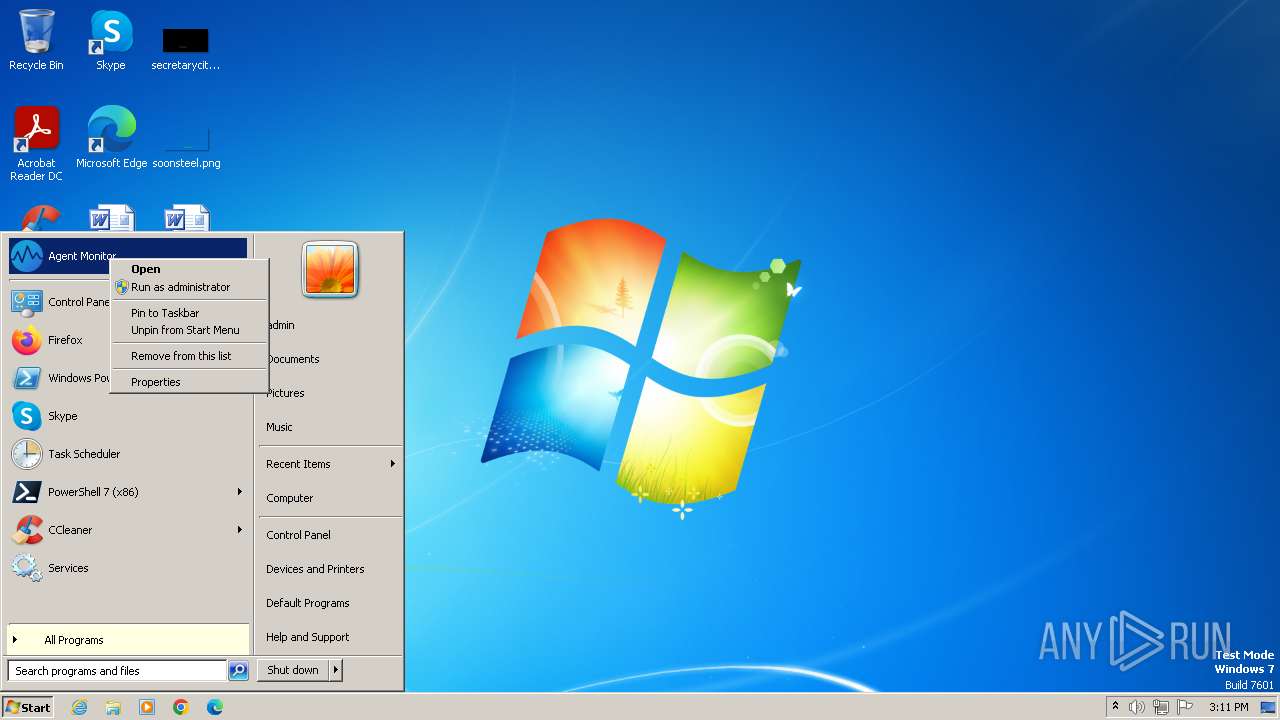Open the Recycle Bin desktop icon
The width and height of the screenshot is (1280, 720).
click(x=36, y=40)
